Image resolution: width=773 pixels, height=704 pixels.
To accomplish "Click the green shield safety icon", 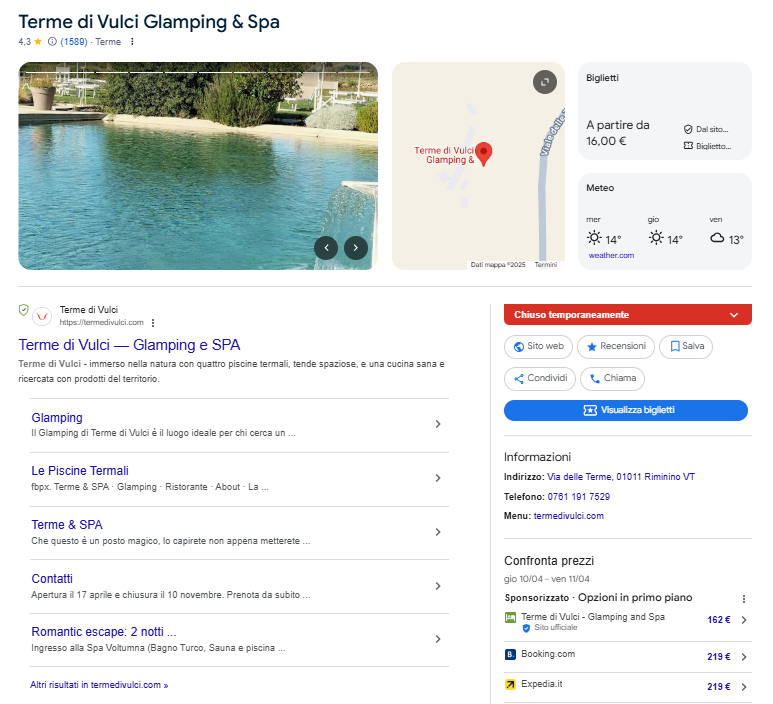I will [x=23, y=310].
